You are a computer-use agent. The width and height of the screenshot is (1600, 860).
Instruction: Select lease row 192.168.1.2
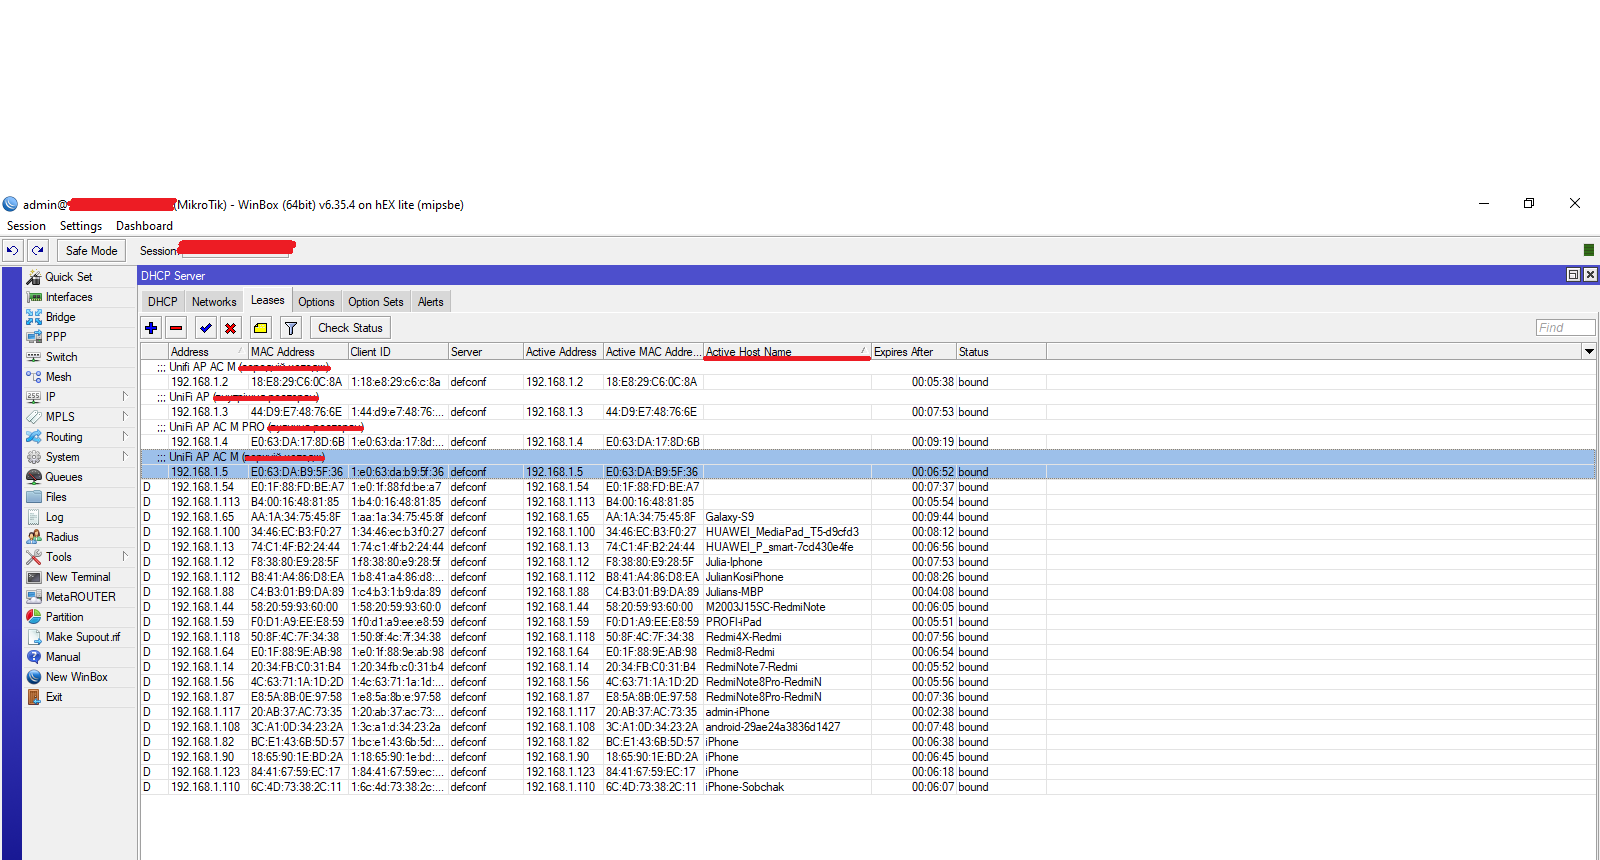(x=868, y=382)
